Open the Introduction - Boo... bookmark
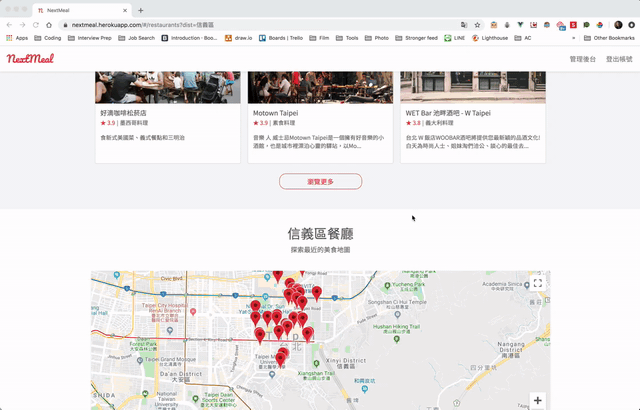This screenshot has height=410, width=640. (x=189, y=38)
